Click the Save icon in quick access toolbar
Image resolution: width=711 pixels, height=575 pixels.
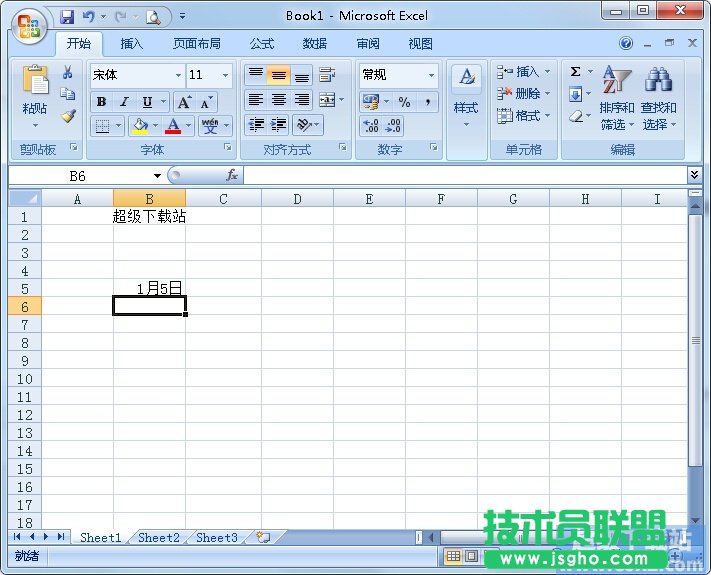[67, 16]
